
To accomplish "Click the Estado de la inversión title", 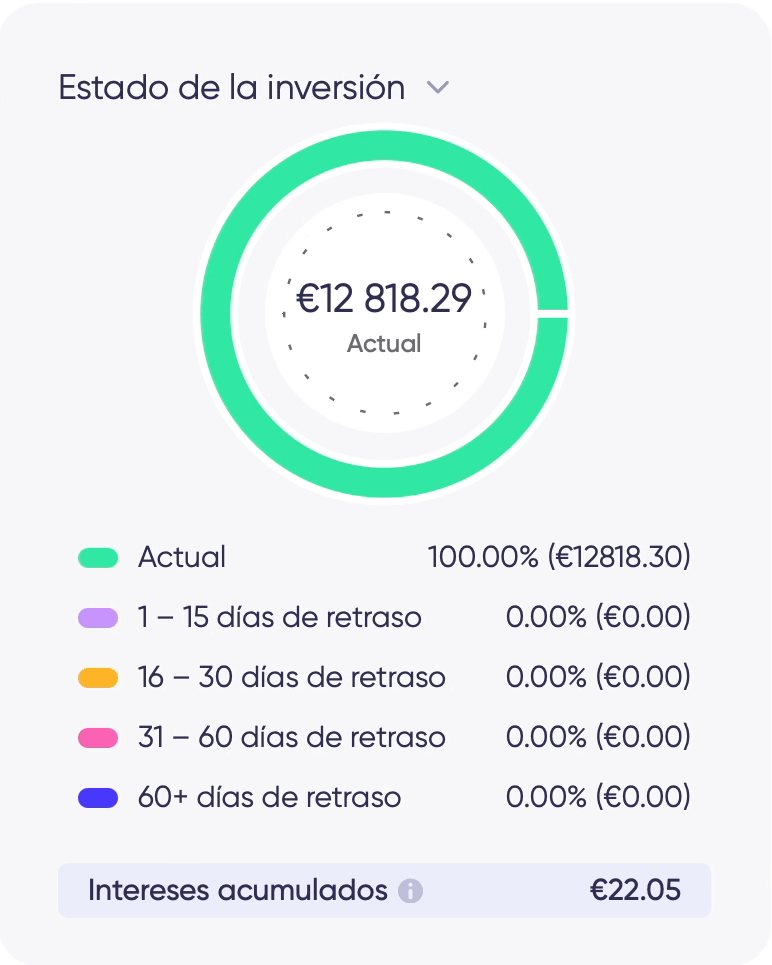I will click(232, 87).
